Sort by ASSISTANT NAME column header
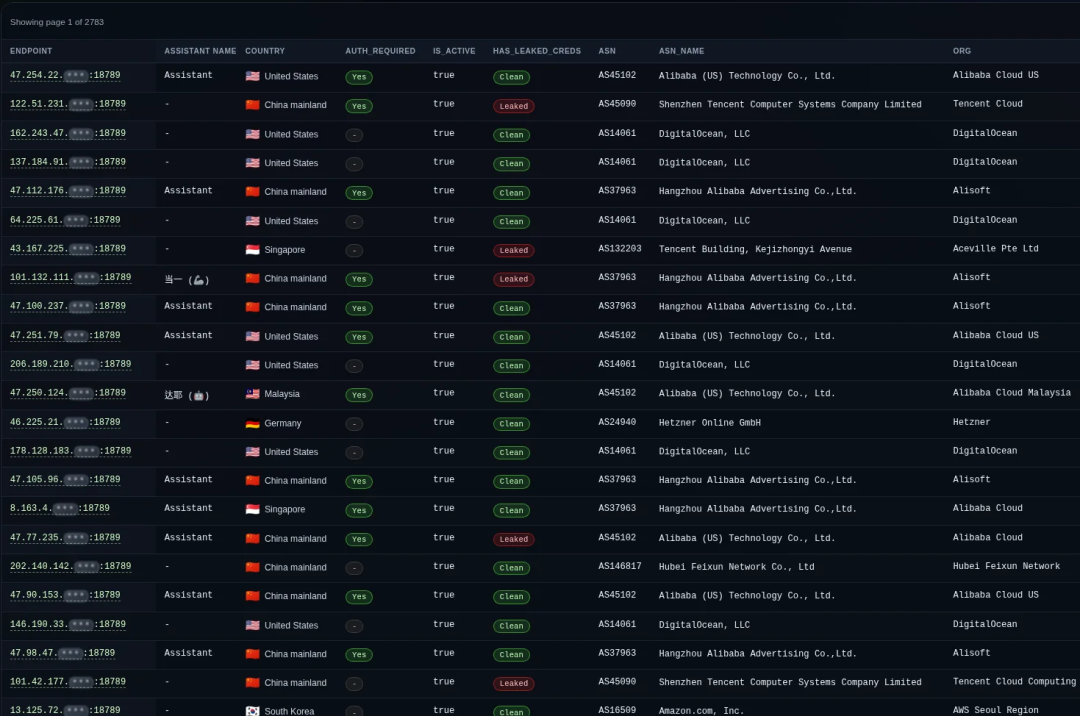Viewport: 1080px width, 716px height. click(x=200, y=51)
